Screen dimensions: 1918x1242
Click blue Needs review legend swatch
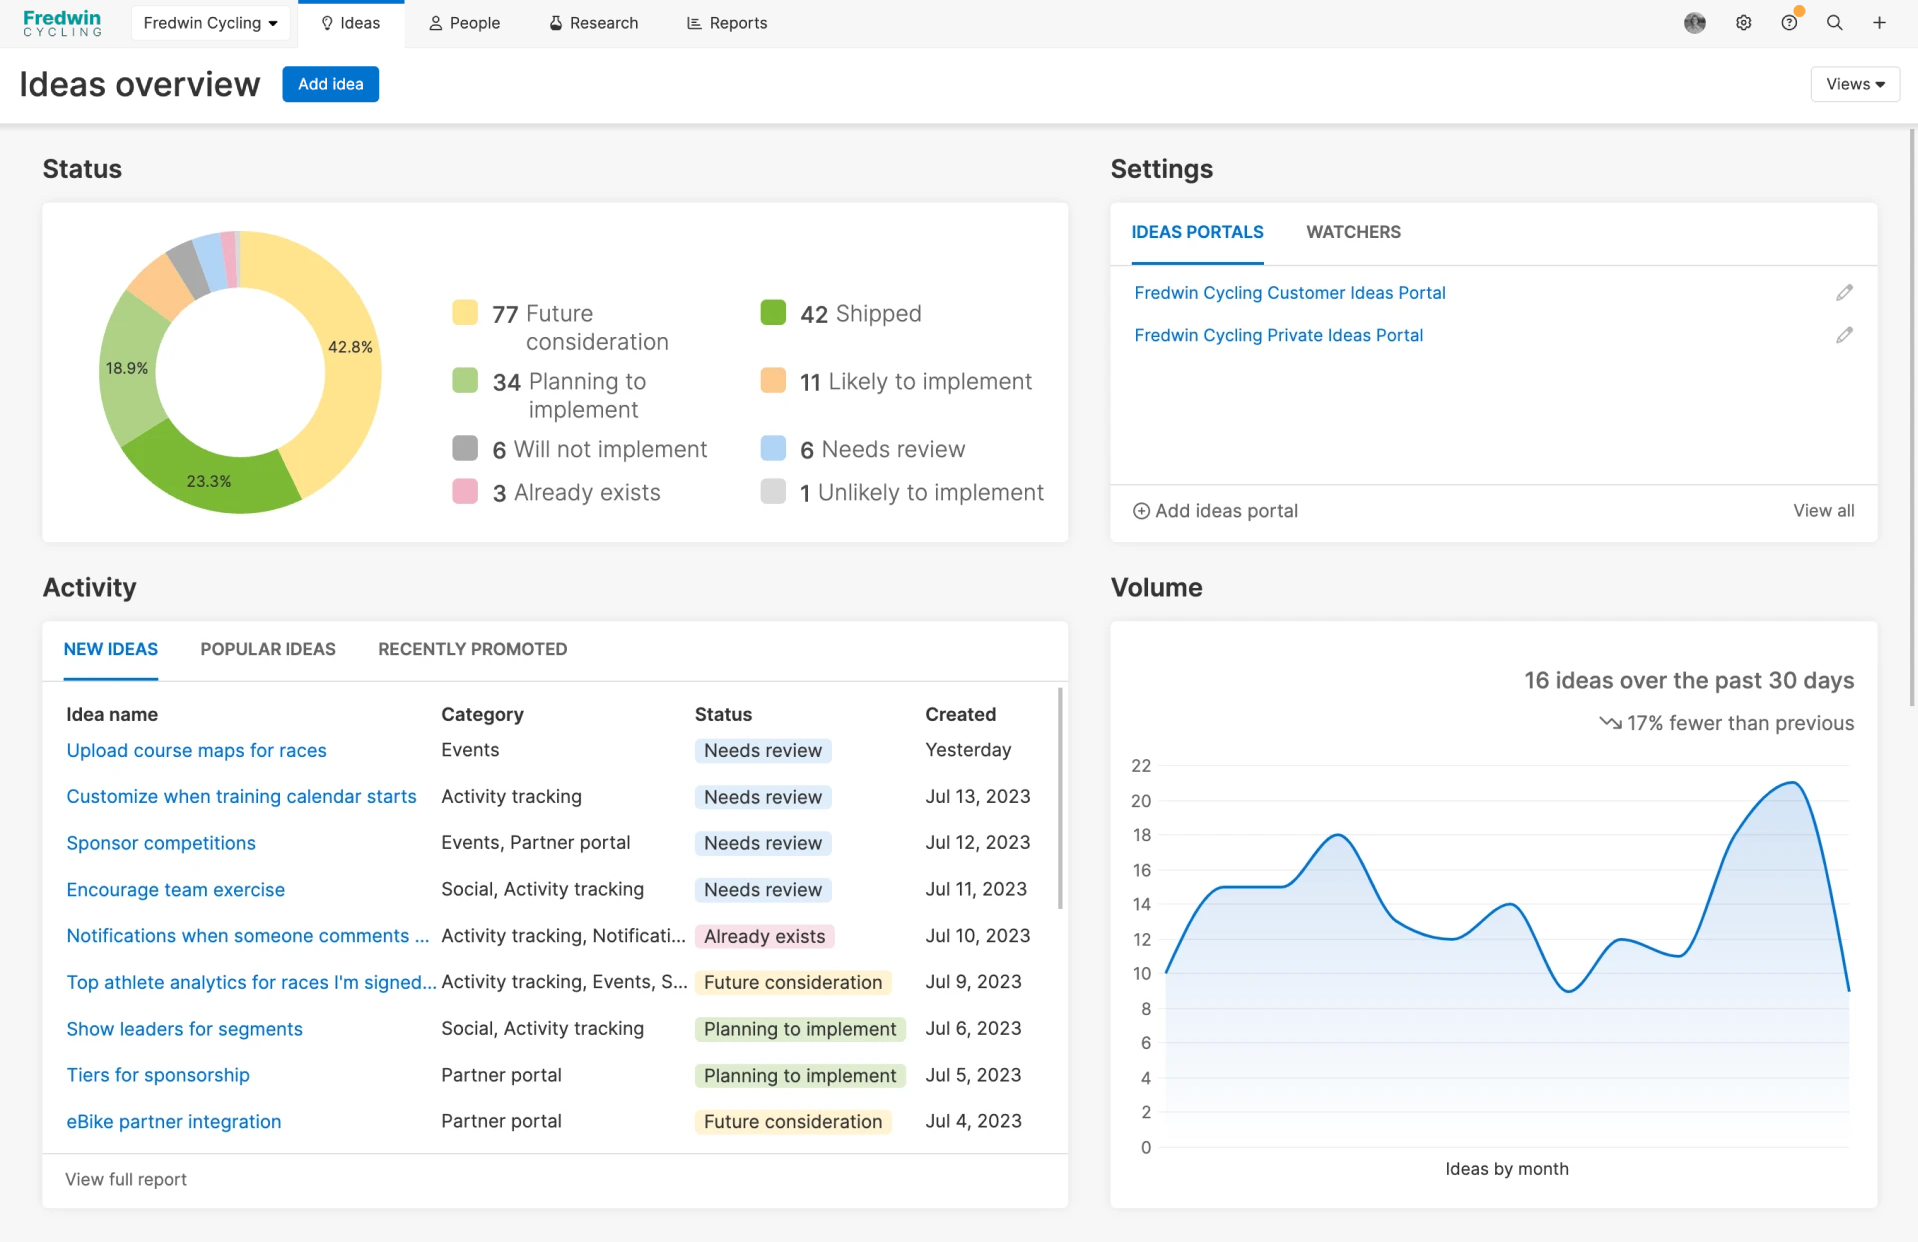[773, 448]
